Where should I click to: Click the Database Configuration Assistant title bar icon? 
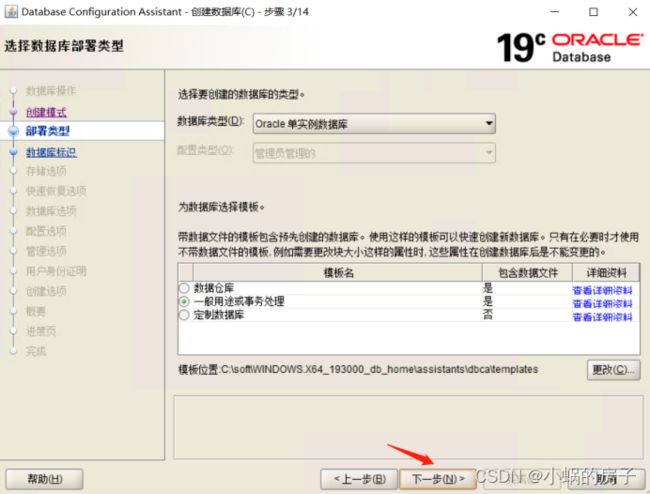(11, 11)
